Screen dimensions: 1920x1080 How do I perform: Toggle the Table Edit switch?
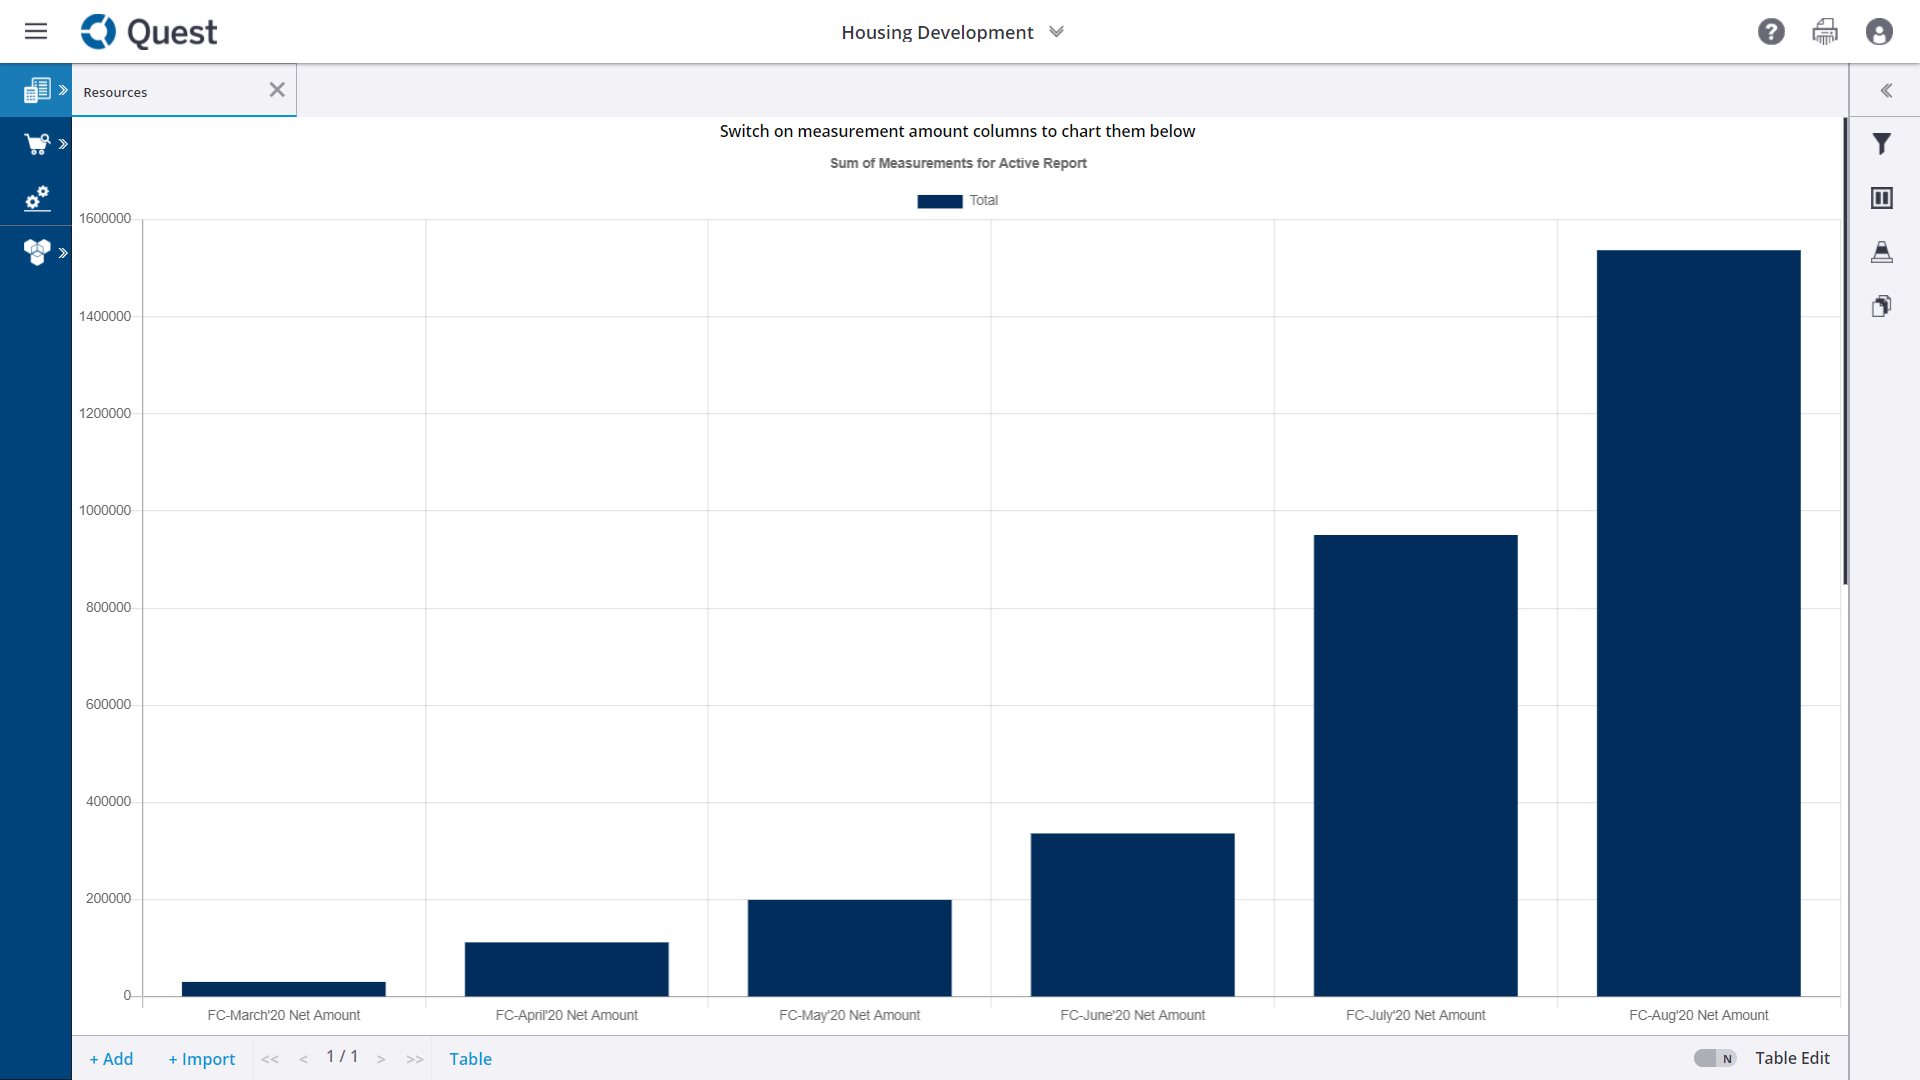point(1716,1058)
